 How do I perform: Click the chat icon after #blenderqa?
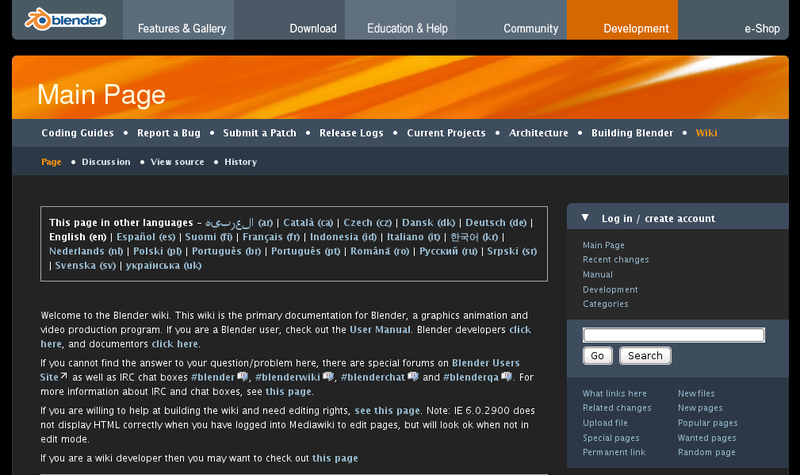(507, 377)
